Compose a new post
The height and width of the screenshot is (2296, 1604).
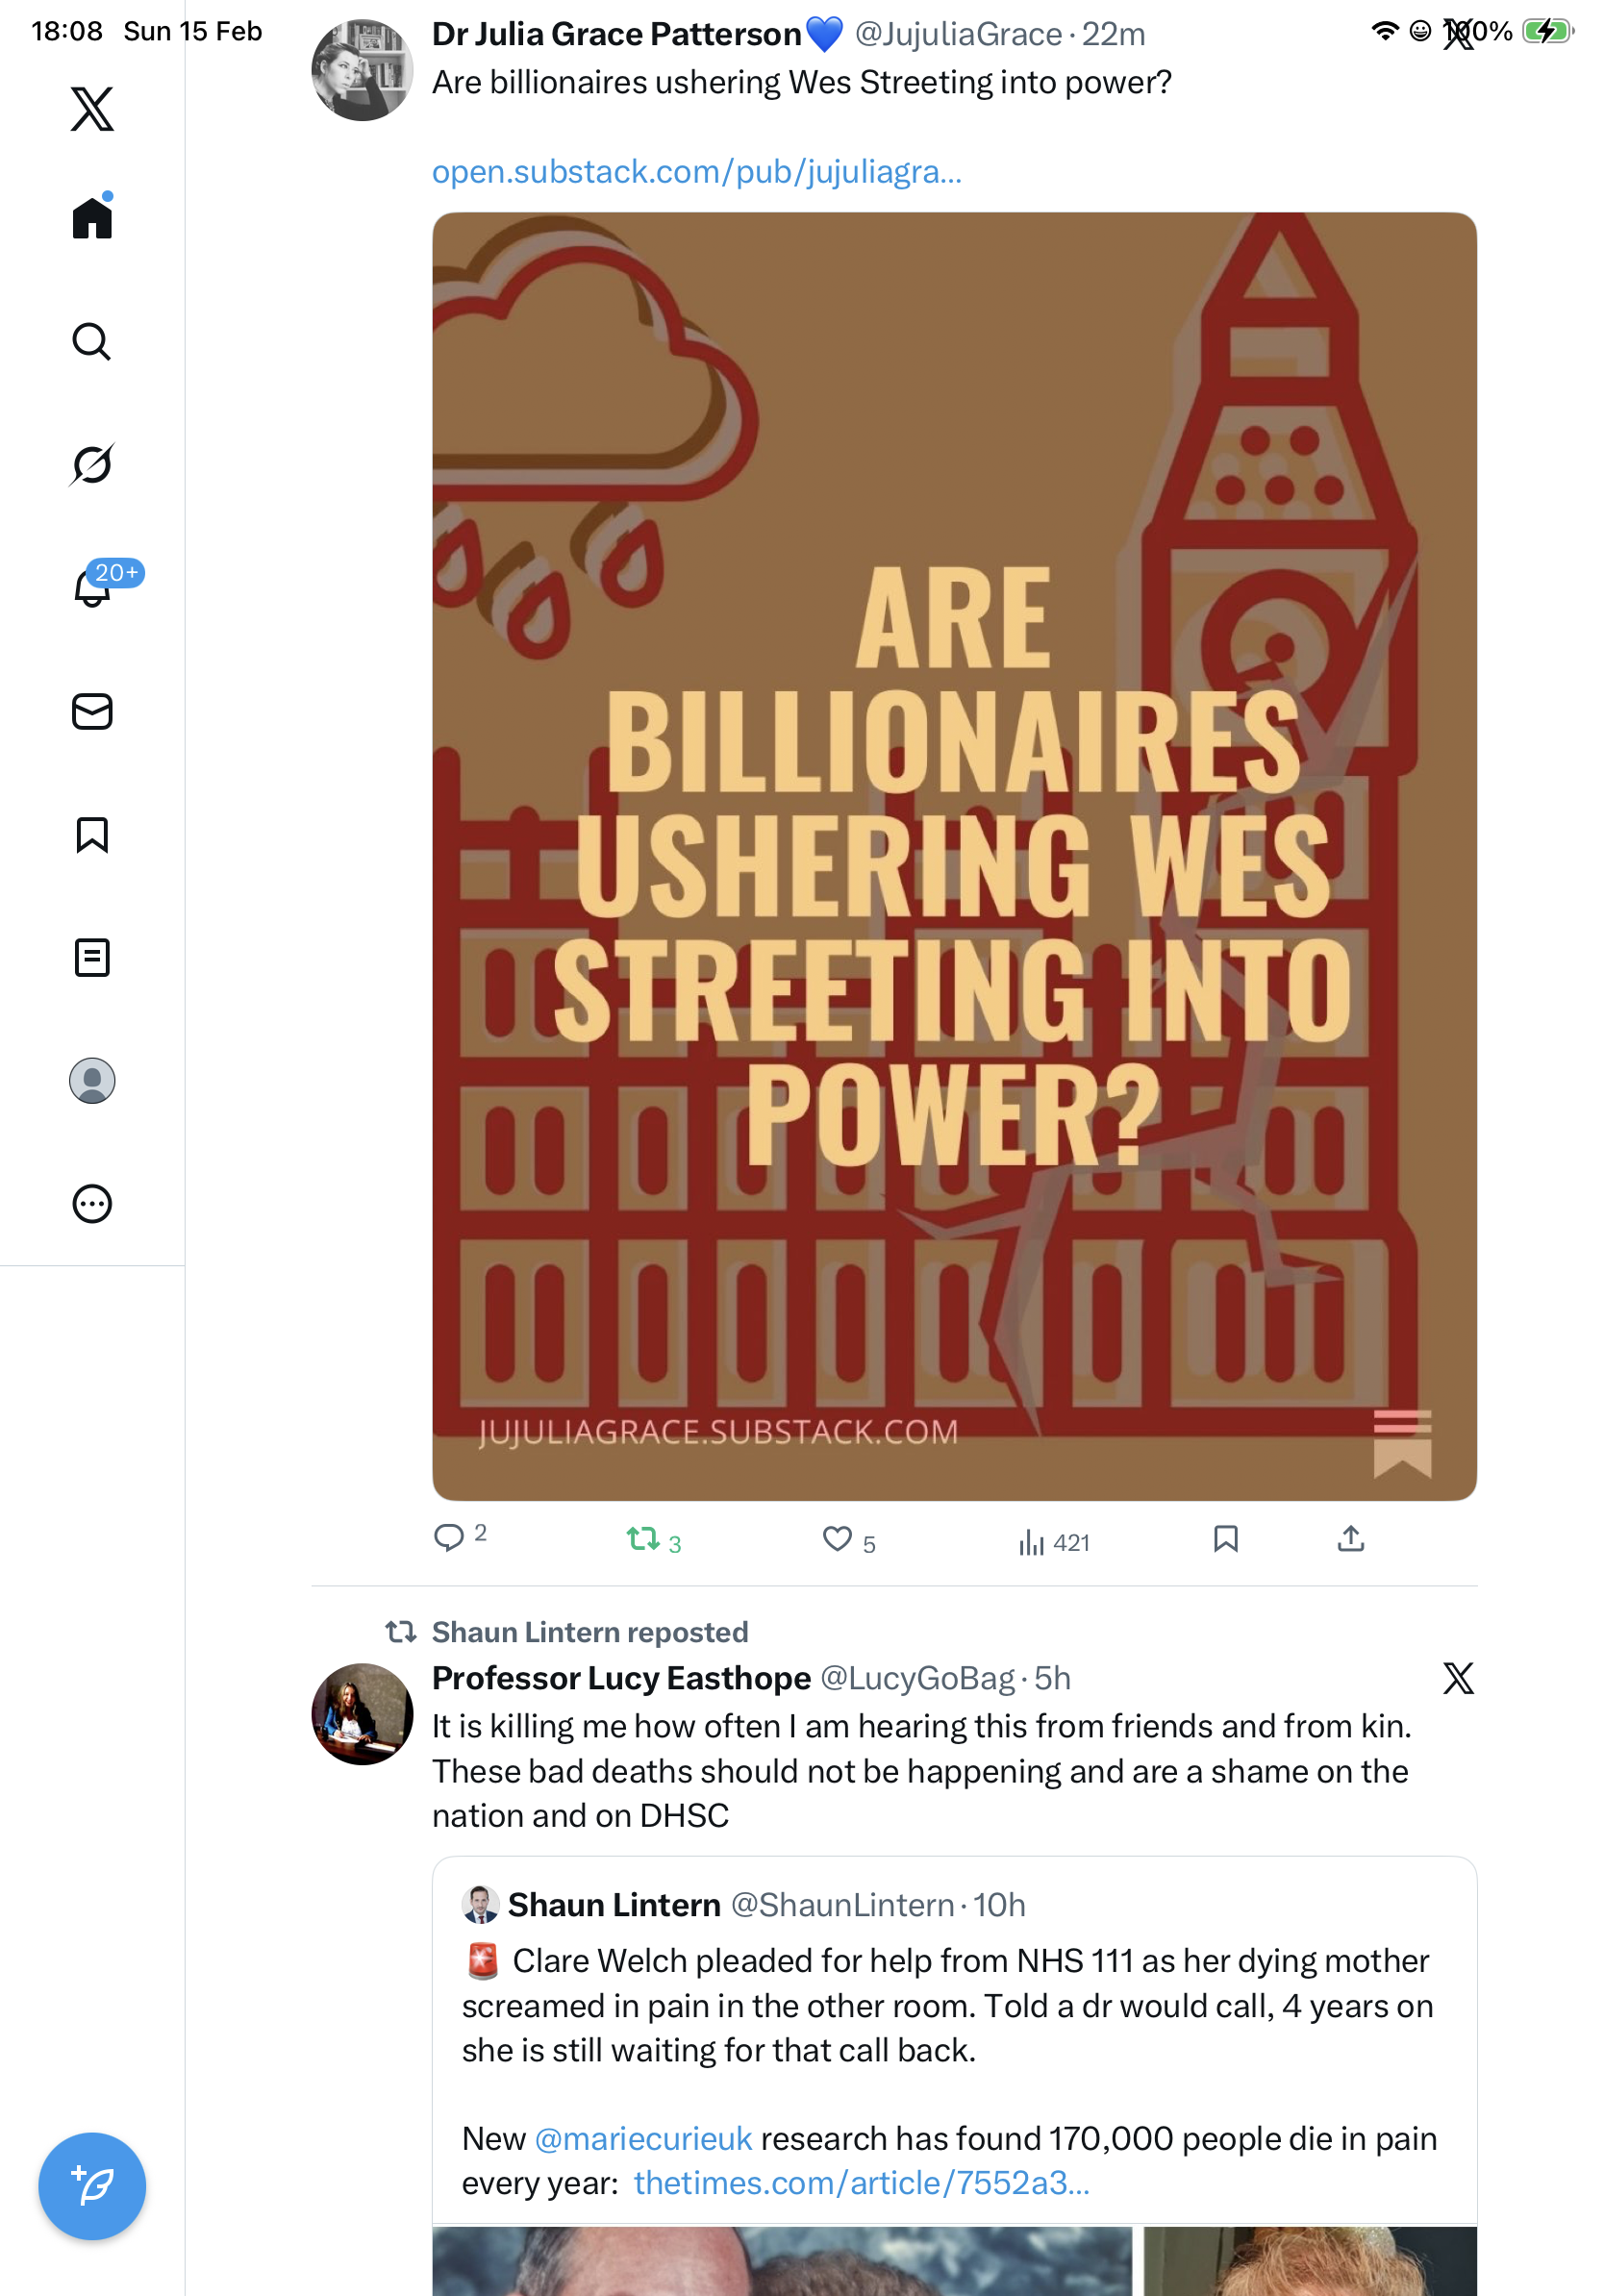[x=92, y=2186]
